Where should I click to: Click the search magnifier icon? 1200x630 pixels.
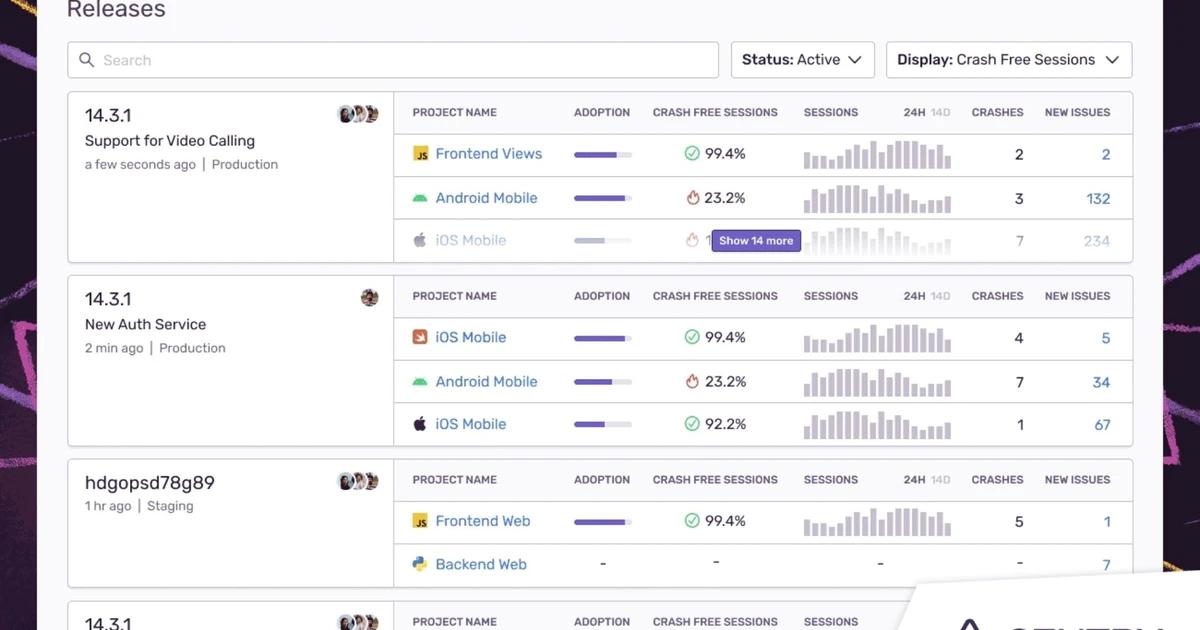(x=85, y=60)
